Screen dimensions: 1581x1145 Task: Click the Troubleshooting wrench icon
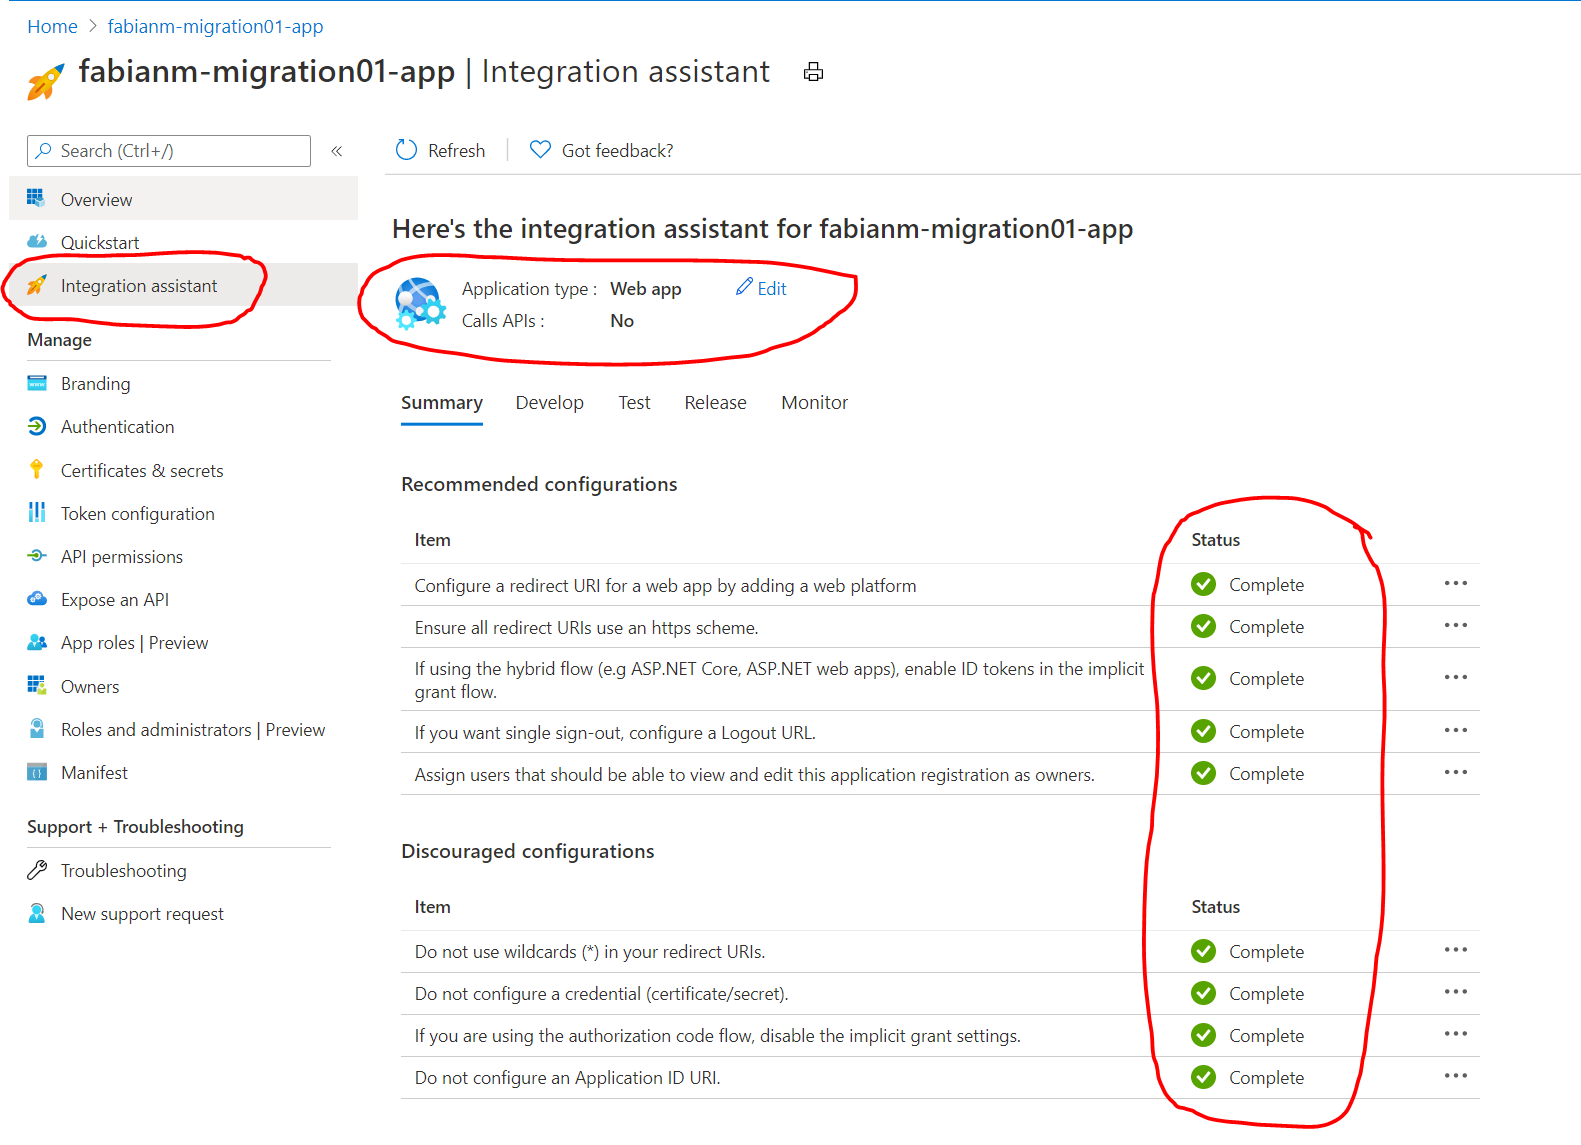point(37,870)
